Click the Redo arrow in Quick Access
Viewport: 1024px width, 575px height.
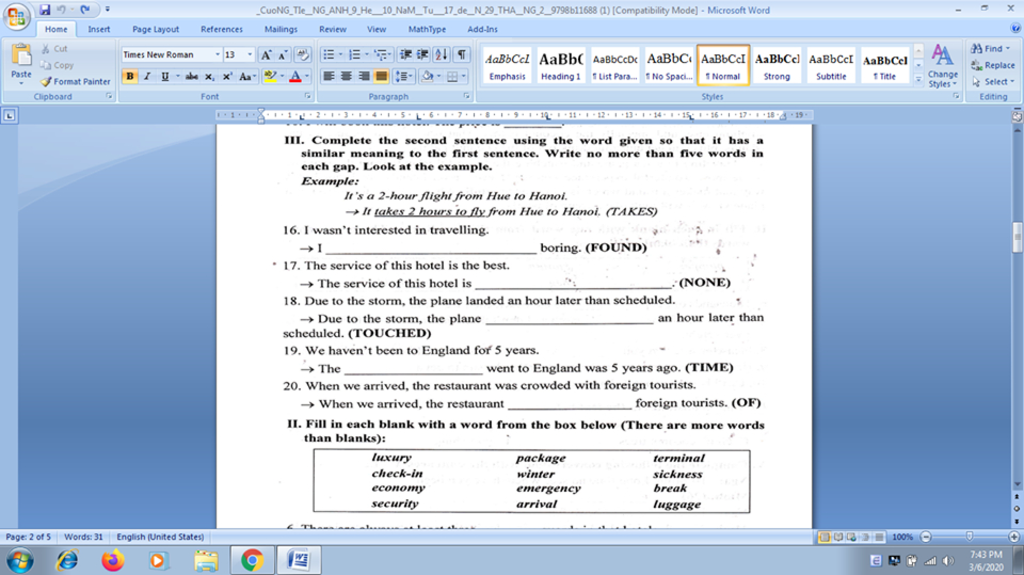pos(85,10)
